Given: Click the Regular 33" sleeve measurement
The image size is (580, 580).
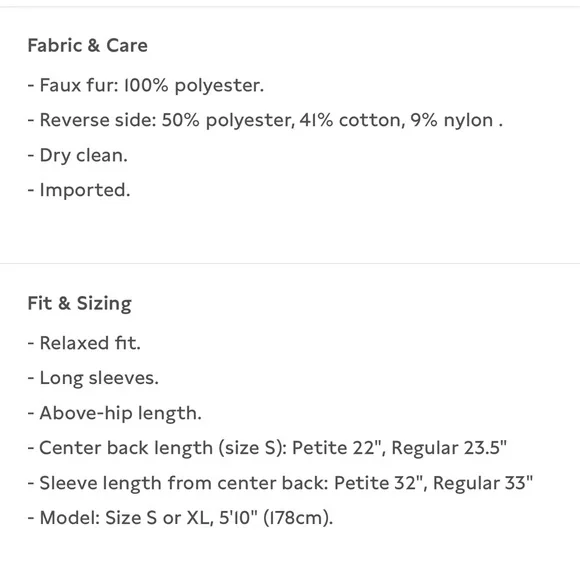Looking at the screenshot, I should [x=483, y=483].
